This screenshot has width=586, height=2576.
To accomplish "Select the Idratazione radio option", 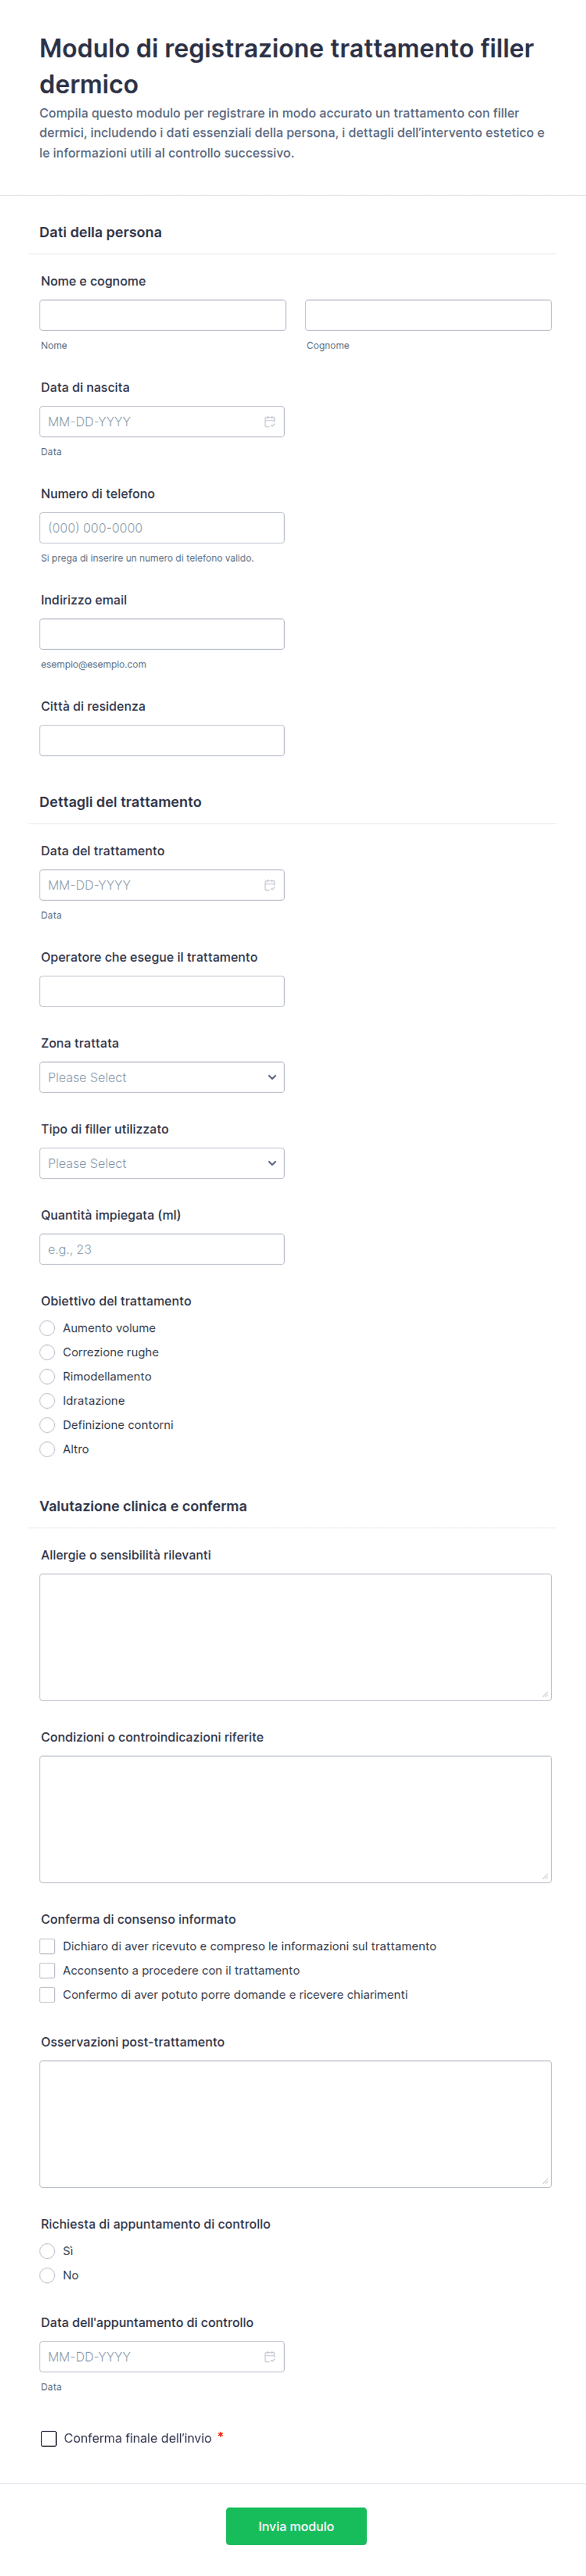I will pyautogui.click(x=47, y=1400).
